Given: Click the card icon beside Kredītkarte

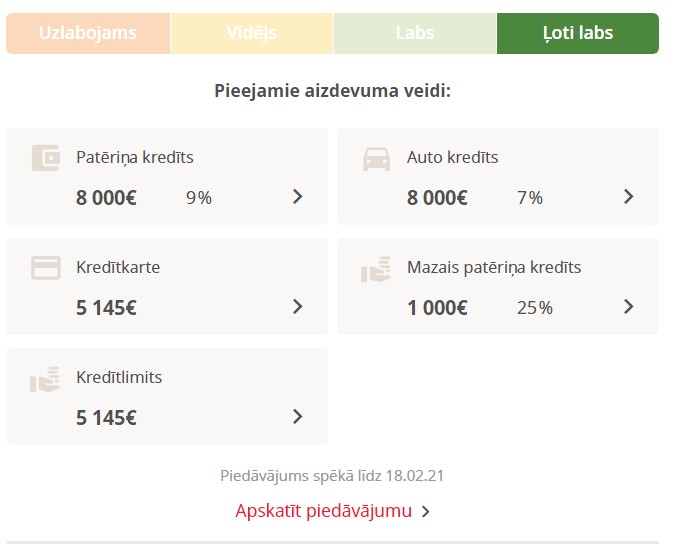Looking at the screenshot, I should 46,268.
